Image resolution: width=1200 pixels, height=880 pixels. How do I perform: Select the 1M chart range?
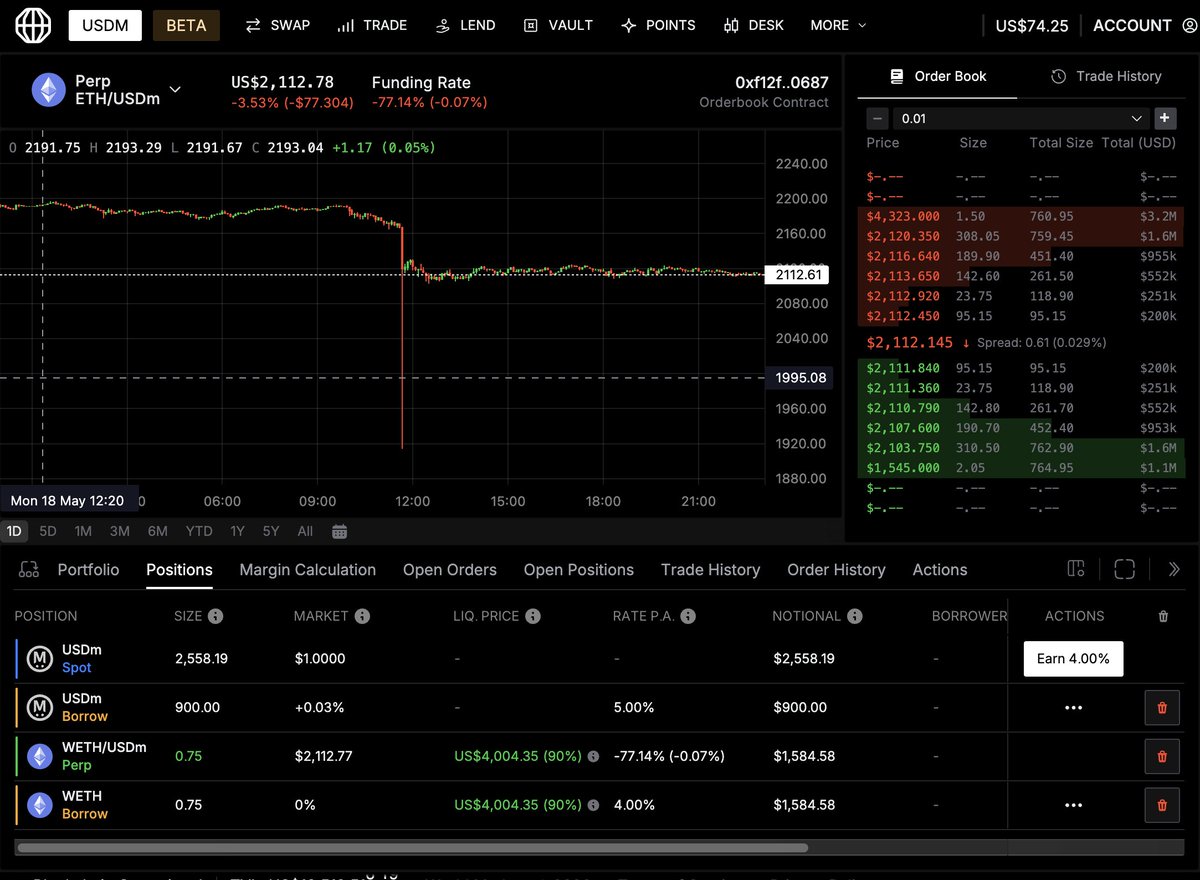pos(83,531)
